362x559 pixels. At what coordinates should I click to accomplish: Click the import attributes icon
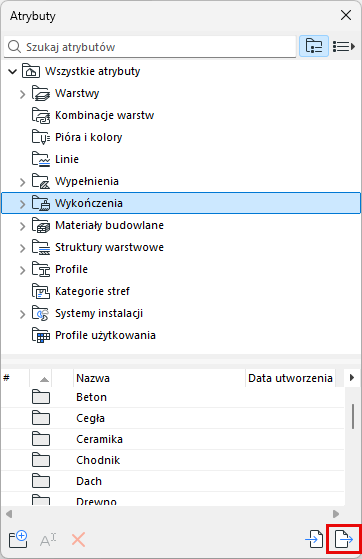click(314, 539)
